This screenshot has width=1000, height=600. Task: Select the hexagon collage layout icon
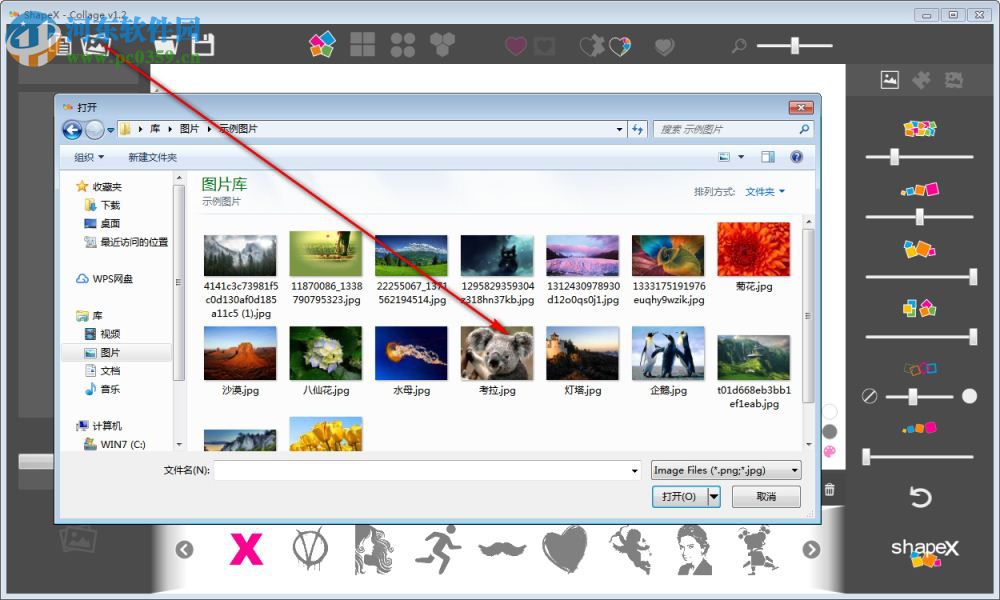coord(443,45)
